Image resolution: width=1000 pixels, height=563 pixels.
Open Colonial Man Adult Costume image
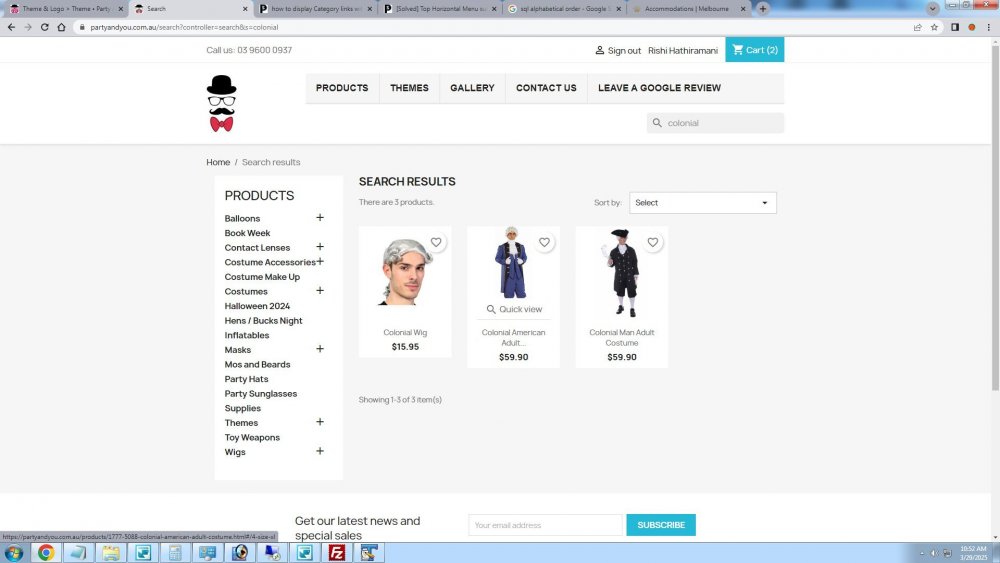click(x=622, y=273)
